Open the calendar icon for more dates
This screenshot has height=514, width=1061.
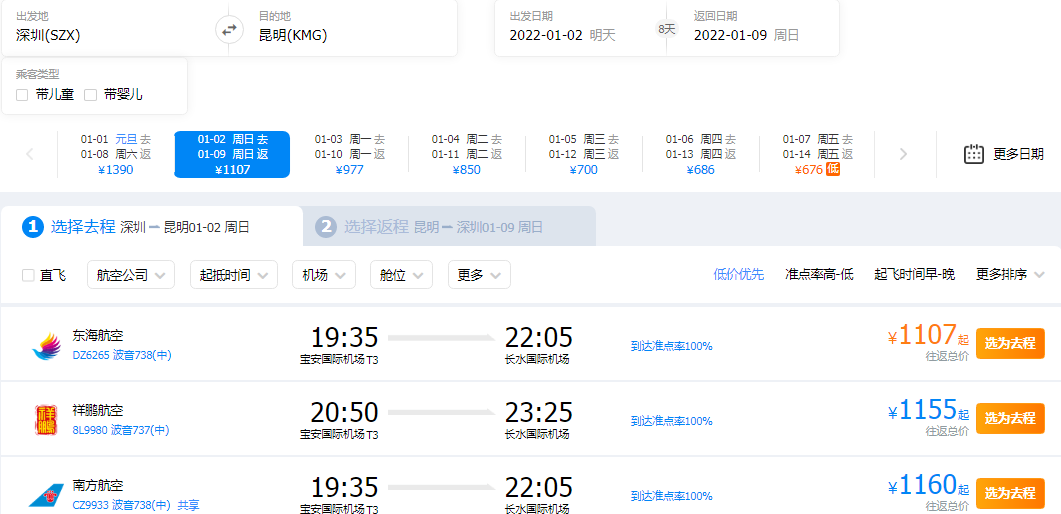(x=973, y=154)
